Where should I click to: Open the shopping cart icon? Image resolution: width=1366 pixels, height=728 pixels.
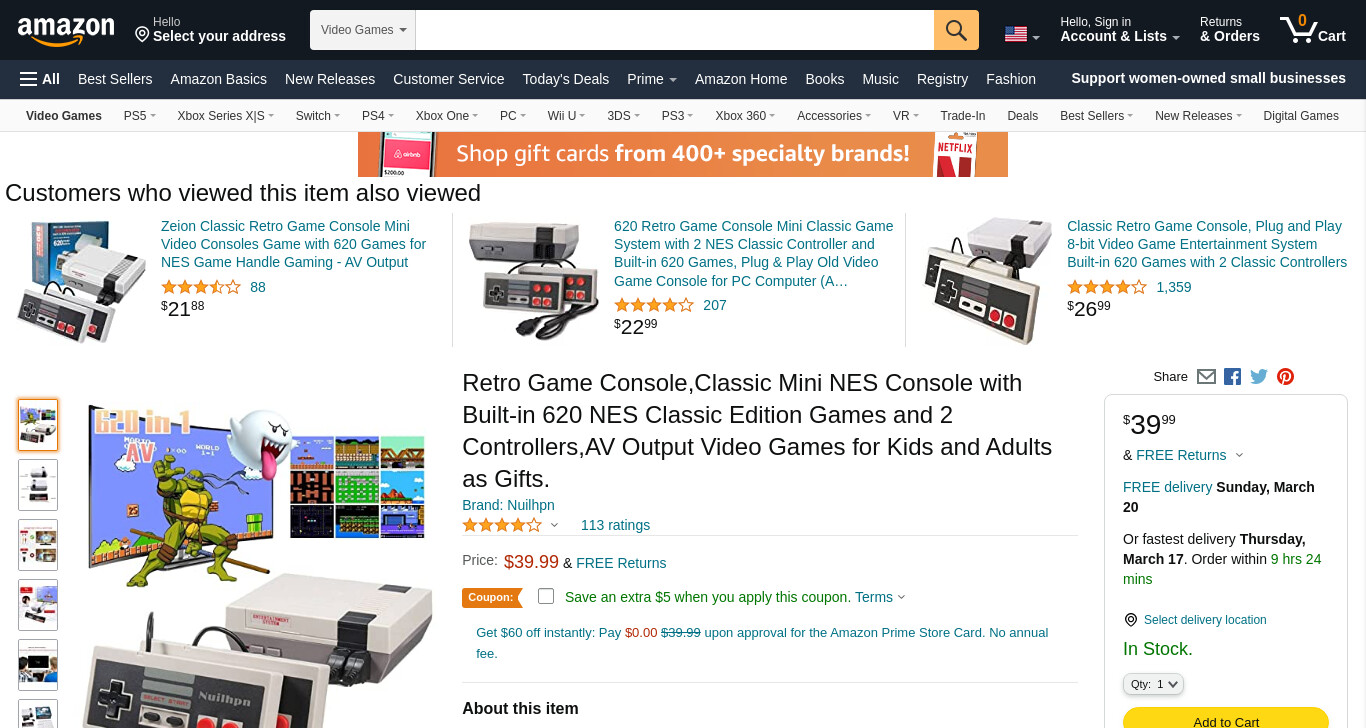1312,29
